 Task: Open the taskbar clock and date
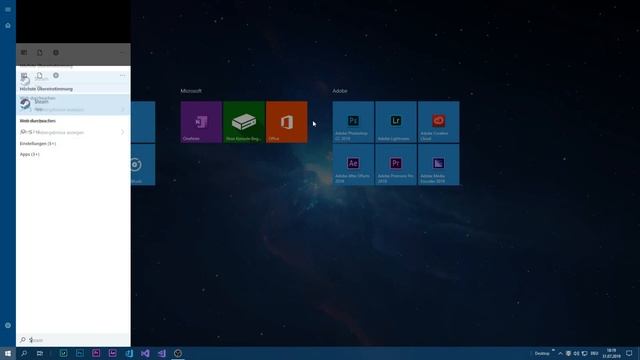(x=611, y=353)
